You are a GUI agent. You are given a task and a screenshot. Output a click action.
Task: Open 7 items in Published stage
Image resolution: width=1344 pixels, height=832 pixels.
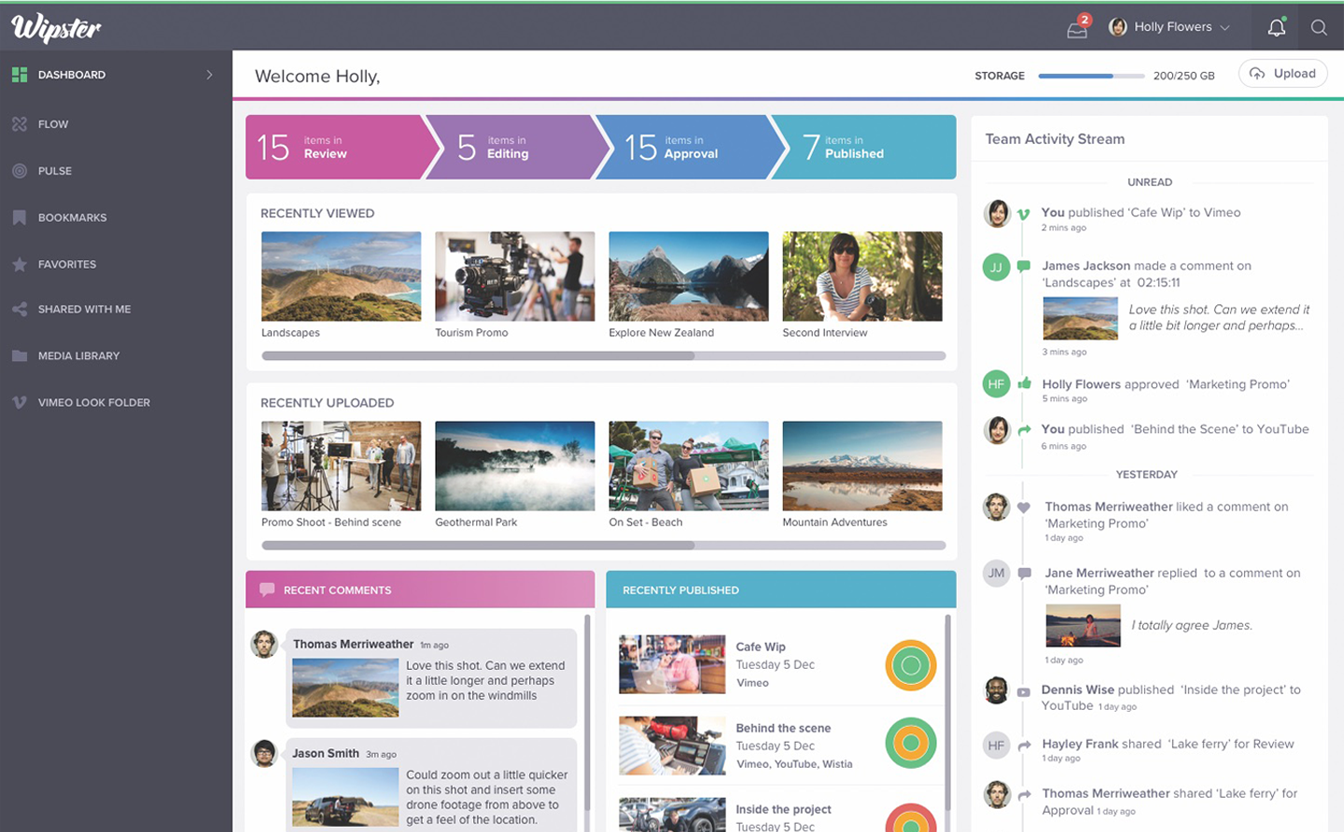click(x=865, y=147)
